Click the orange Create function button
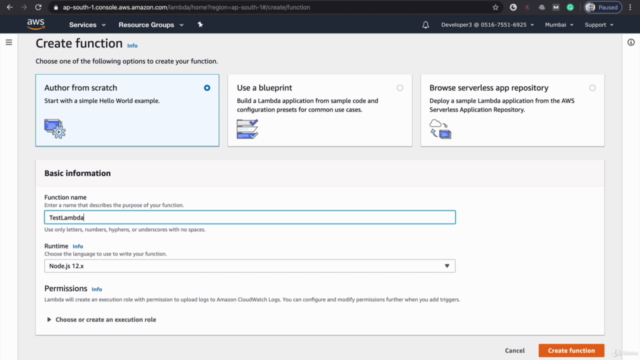The width and height of the screenshot is (640, 360). pyautogui.click(x=571, y=350)
